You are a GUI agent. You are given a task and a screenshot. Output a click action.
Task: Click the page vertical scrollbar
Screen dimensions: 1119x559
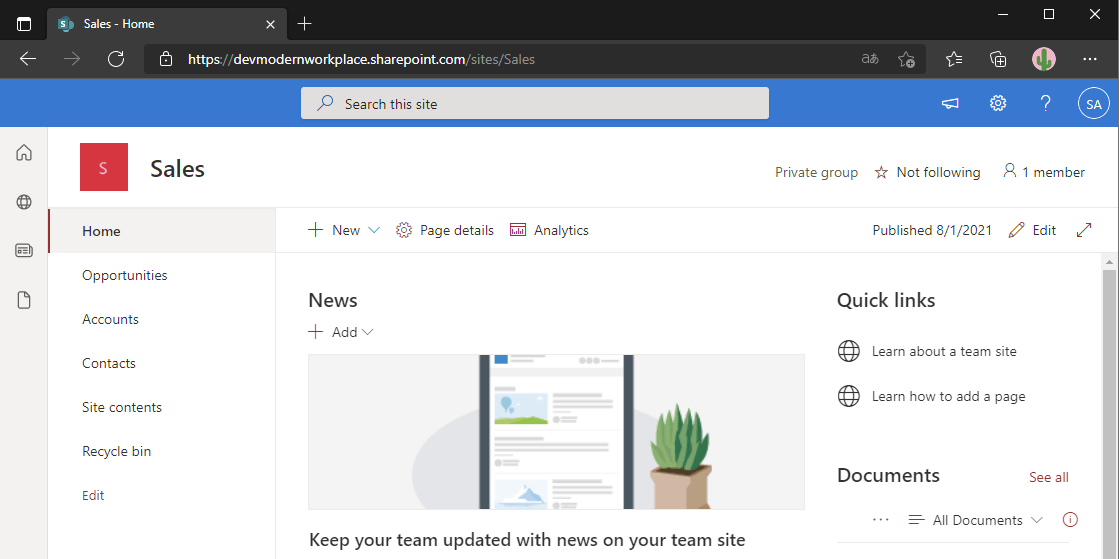1109,400
